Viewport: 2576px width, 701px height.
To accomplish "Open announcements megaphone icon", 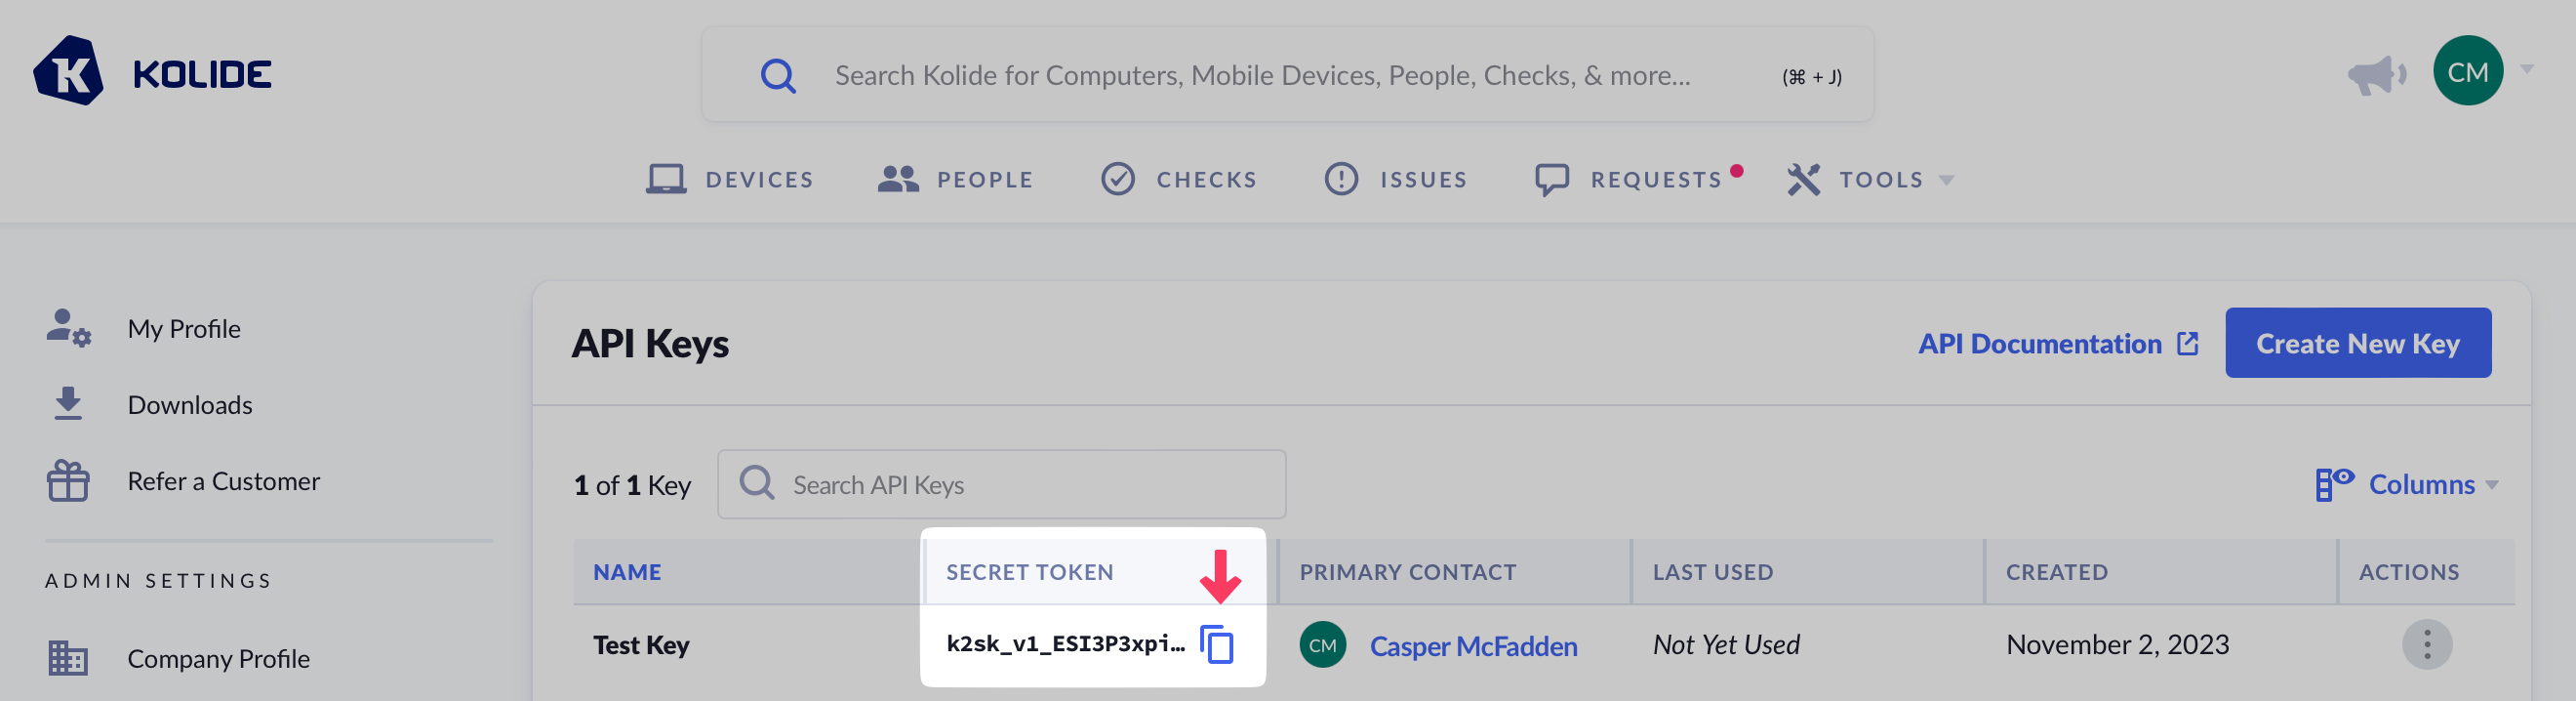I will click(2375, 74).
